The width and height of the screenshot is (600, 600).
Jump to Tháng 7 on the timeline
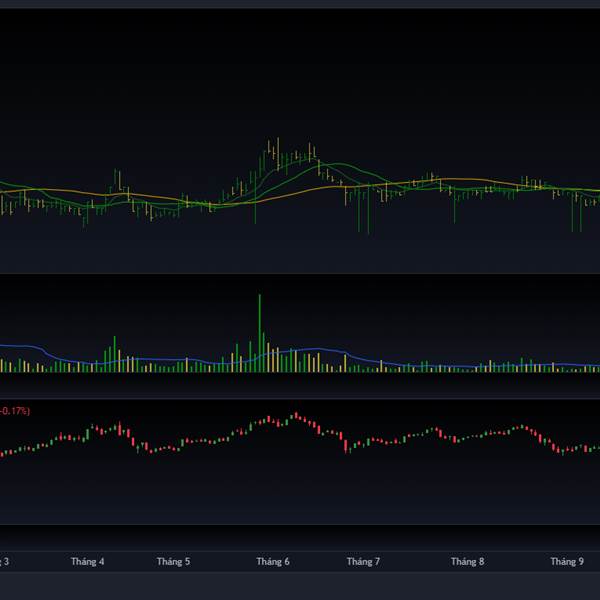[363, 562]
